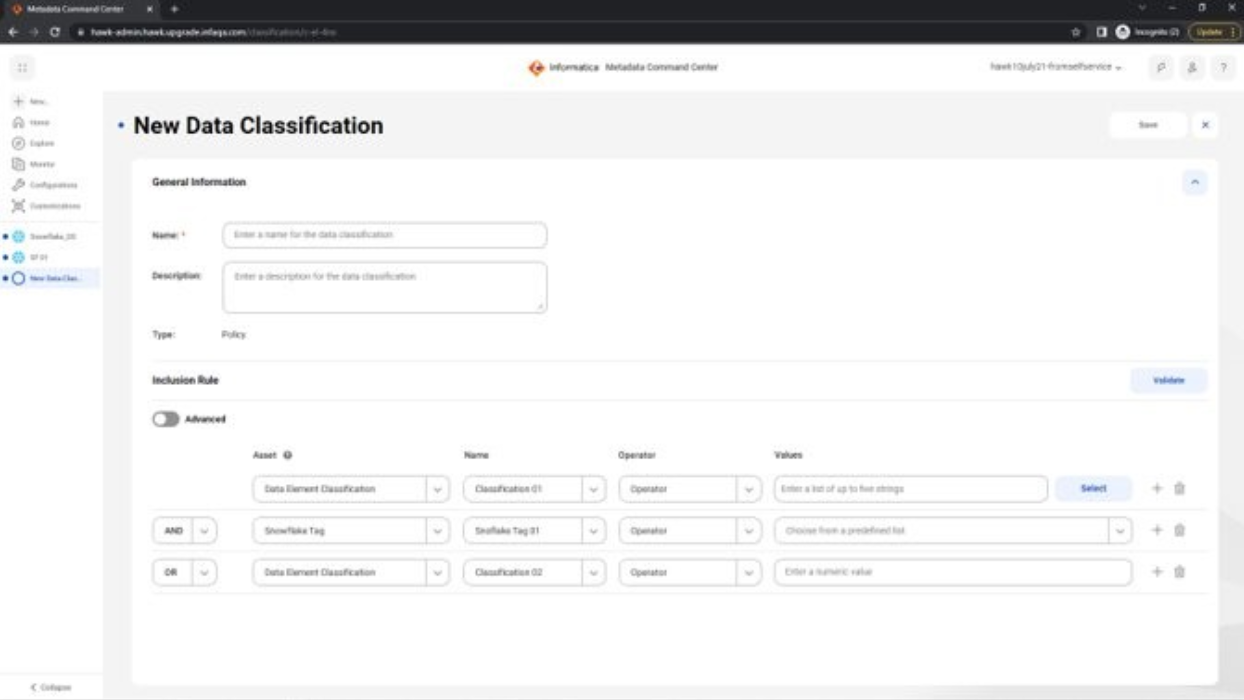Image resolution: width=1244 pixels, height=700 pixels.
Task: Open a new browser tab
Action: [175, 8]
